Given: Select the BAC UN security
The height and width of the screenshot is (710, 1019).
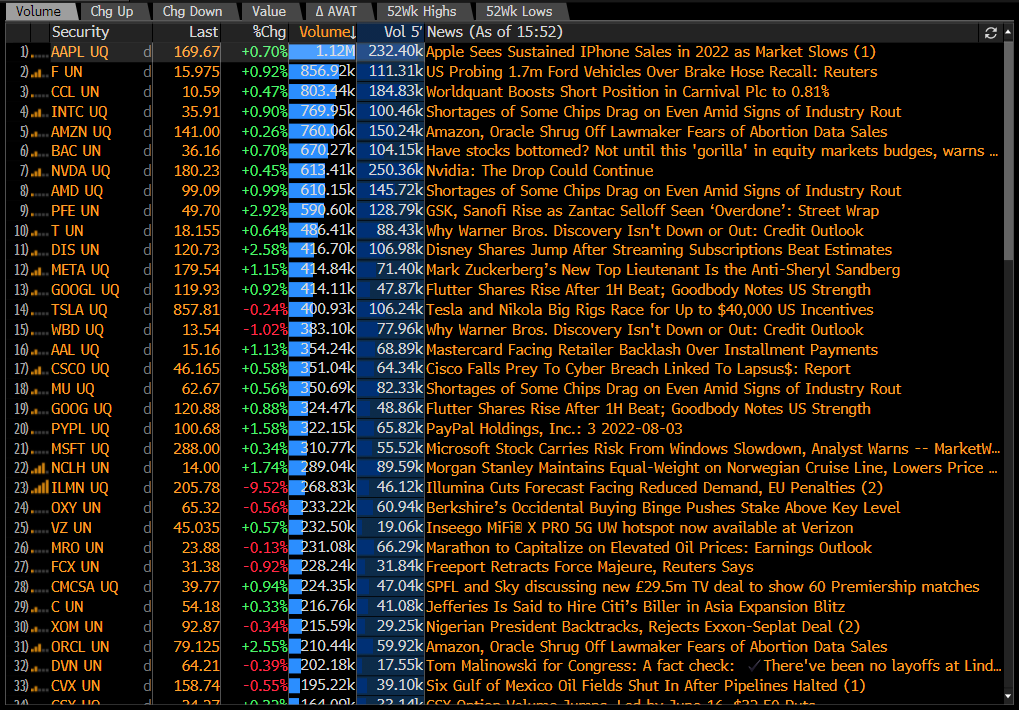Looking at the screenshot, I should click(76, 151).
